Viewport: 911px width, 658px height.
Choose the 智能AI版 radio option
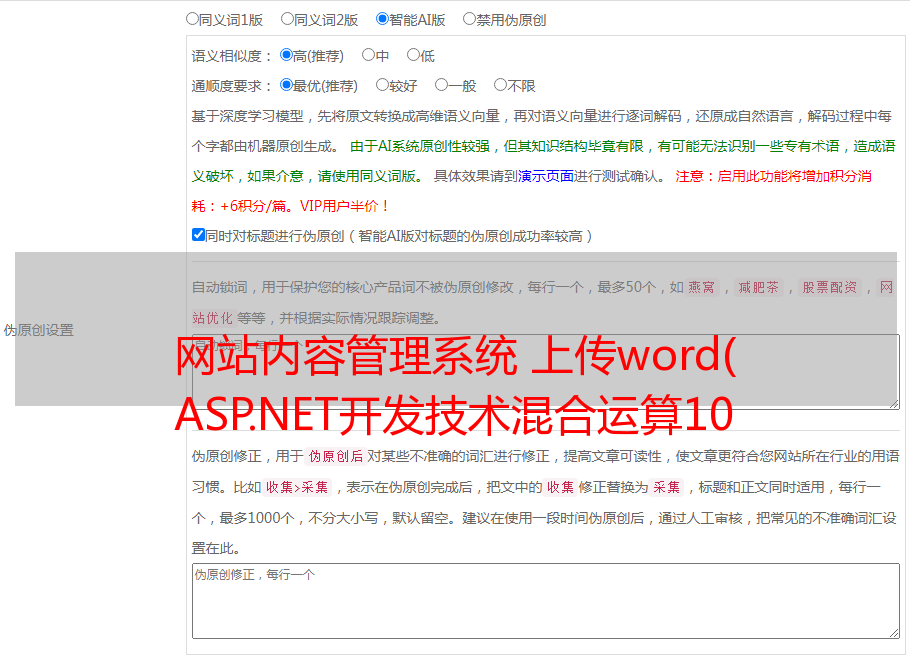coord(382,19)
